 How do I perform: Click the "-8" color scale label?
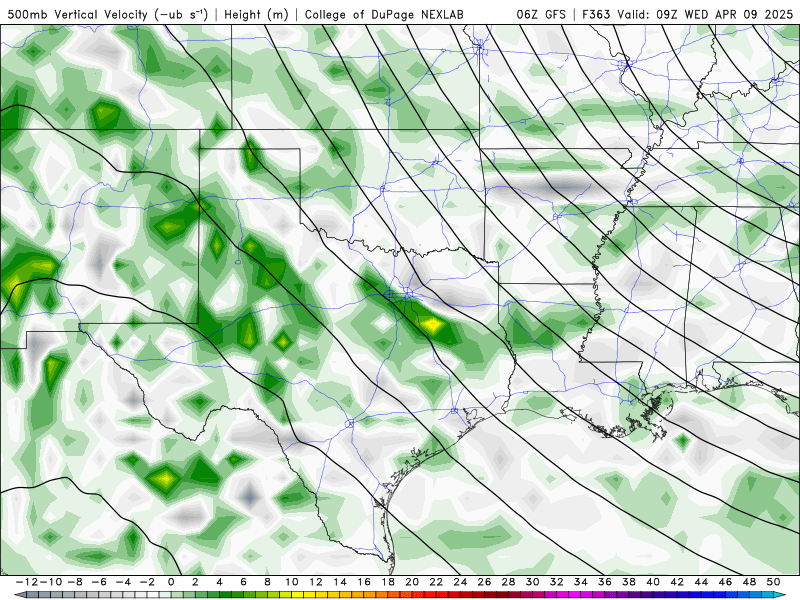[x=75, y=582]
